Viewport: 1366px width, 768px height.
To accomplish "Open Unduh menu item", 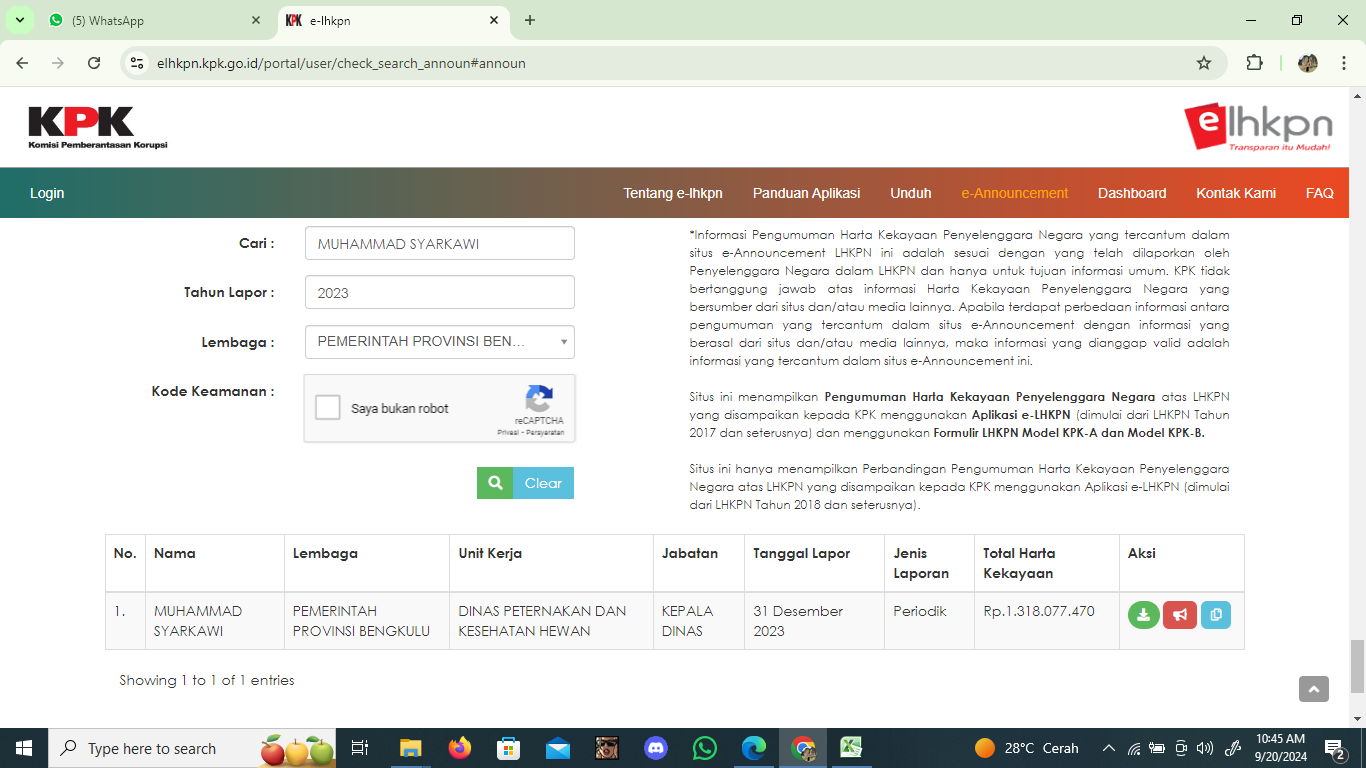I will pyautogui.click(x=911, y=193).
